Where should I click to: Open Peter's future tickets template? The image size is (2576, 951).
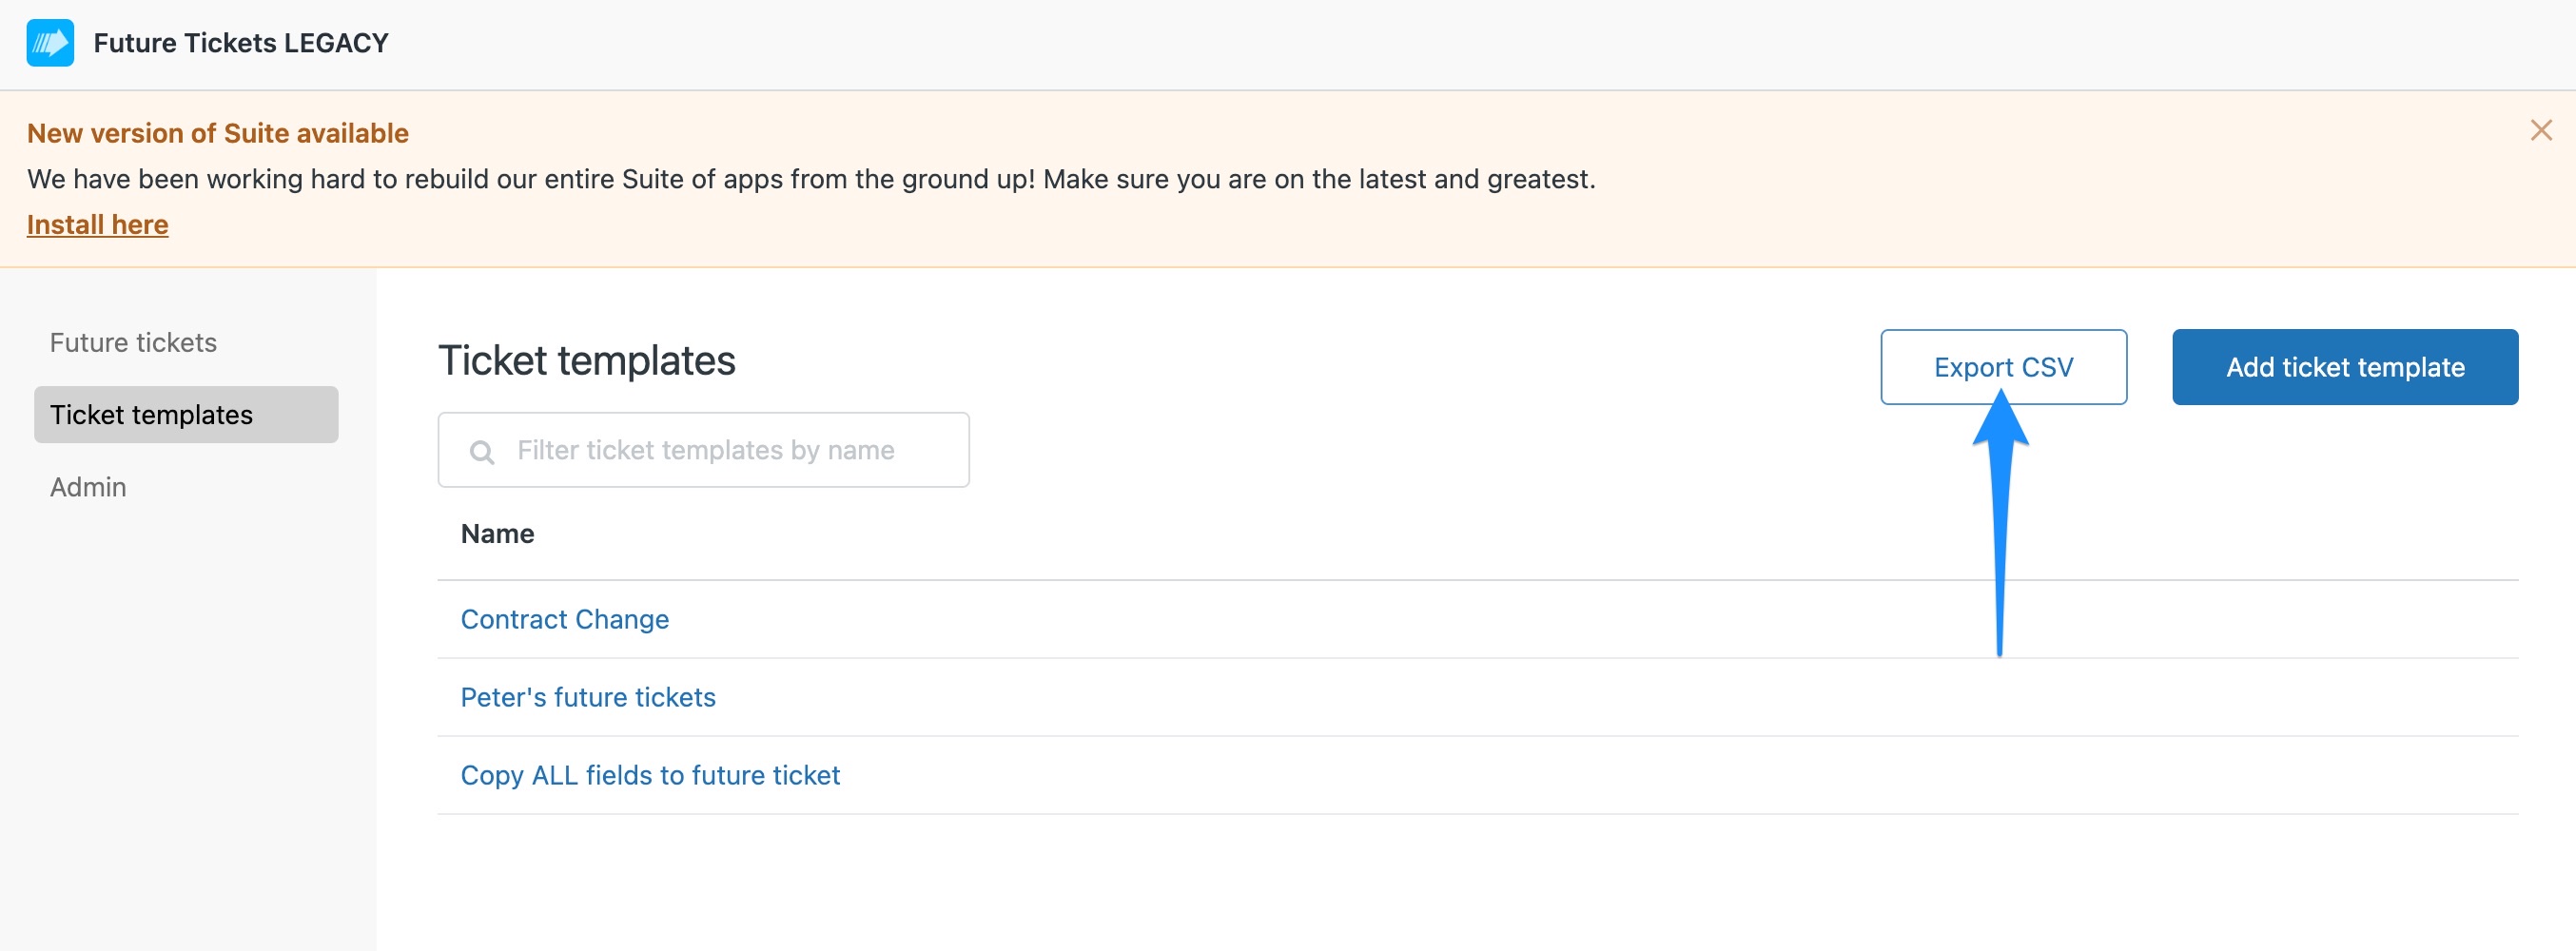pos(588,697)
